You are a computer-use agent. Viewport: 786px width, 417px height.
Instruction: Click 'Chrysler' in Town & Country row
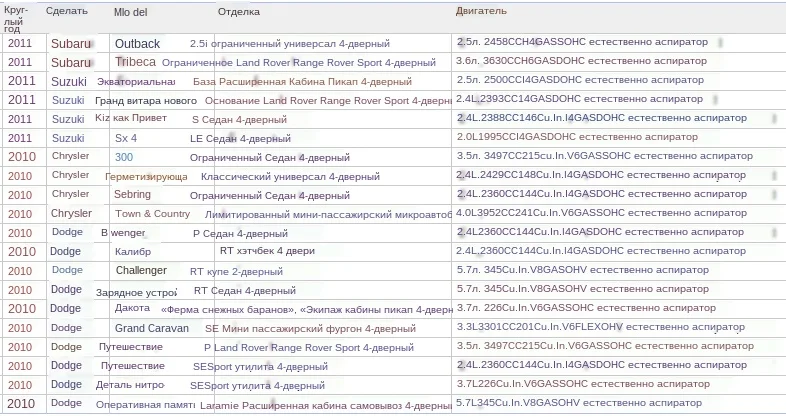pos(71,214)
